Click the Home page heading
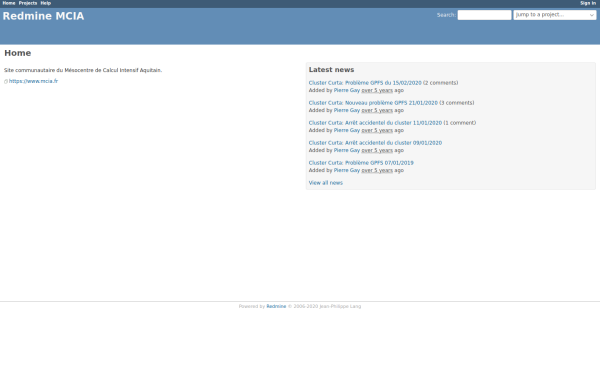The height and width of the screenshot is (375, 600). (18, 53)
